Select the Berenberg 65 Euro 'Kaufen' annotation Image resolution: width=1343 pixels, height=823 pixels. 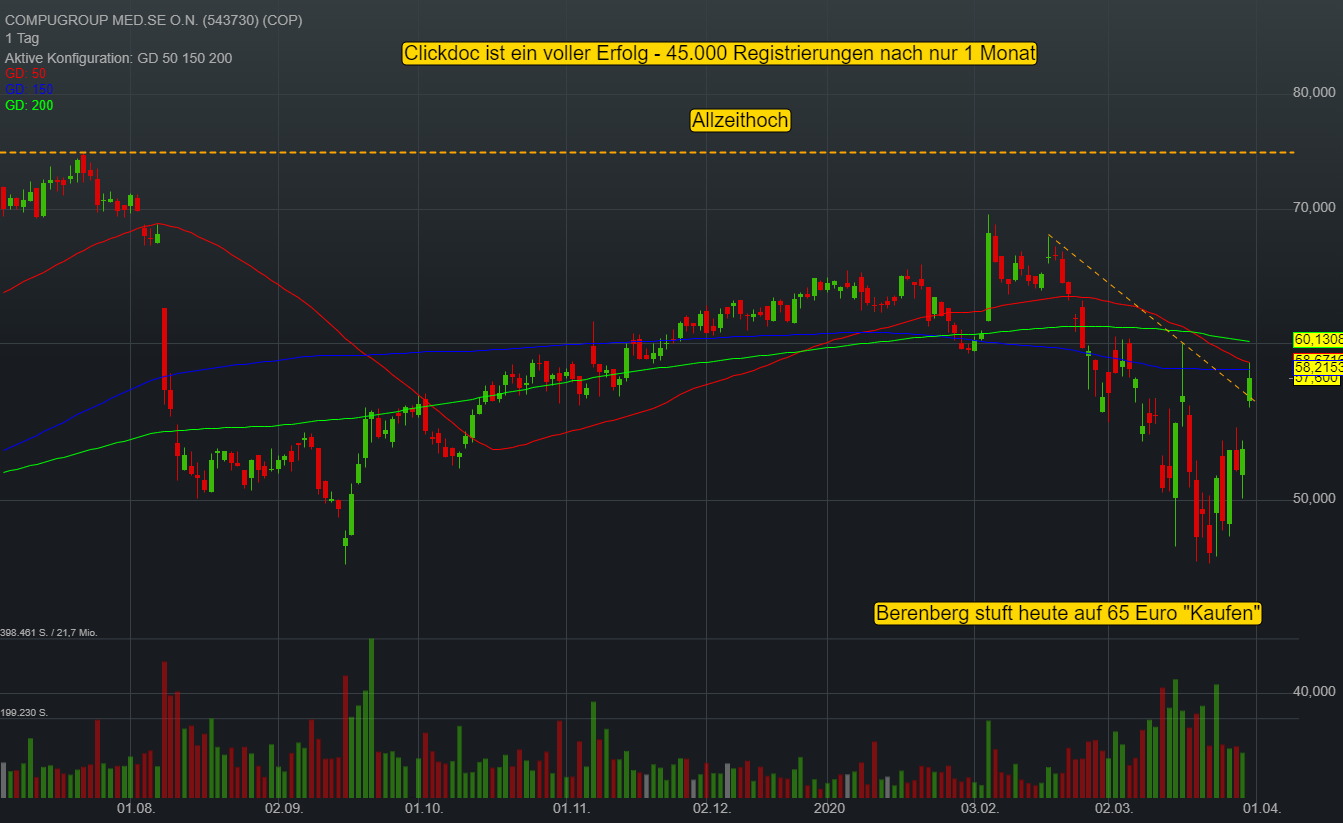(x=1068, y=613)
